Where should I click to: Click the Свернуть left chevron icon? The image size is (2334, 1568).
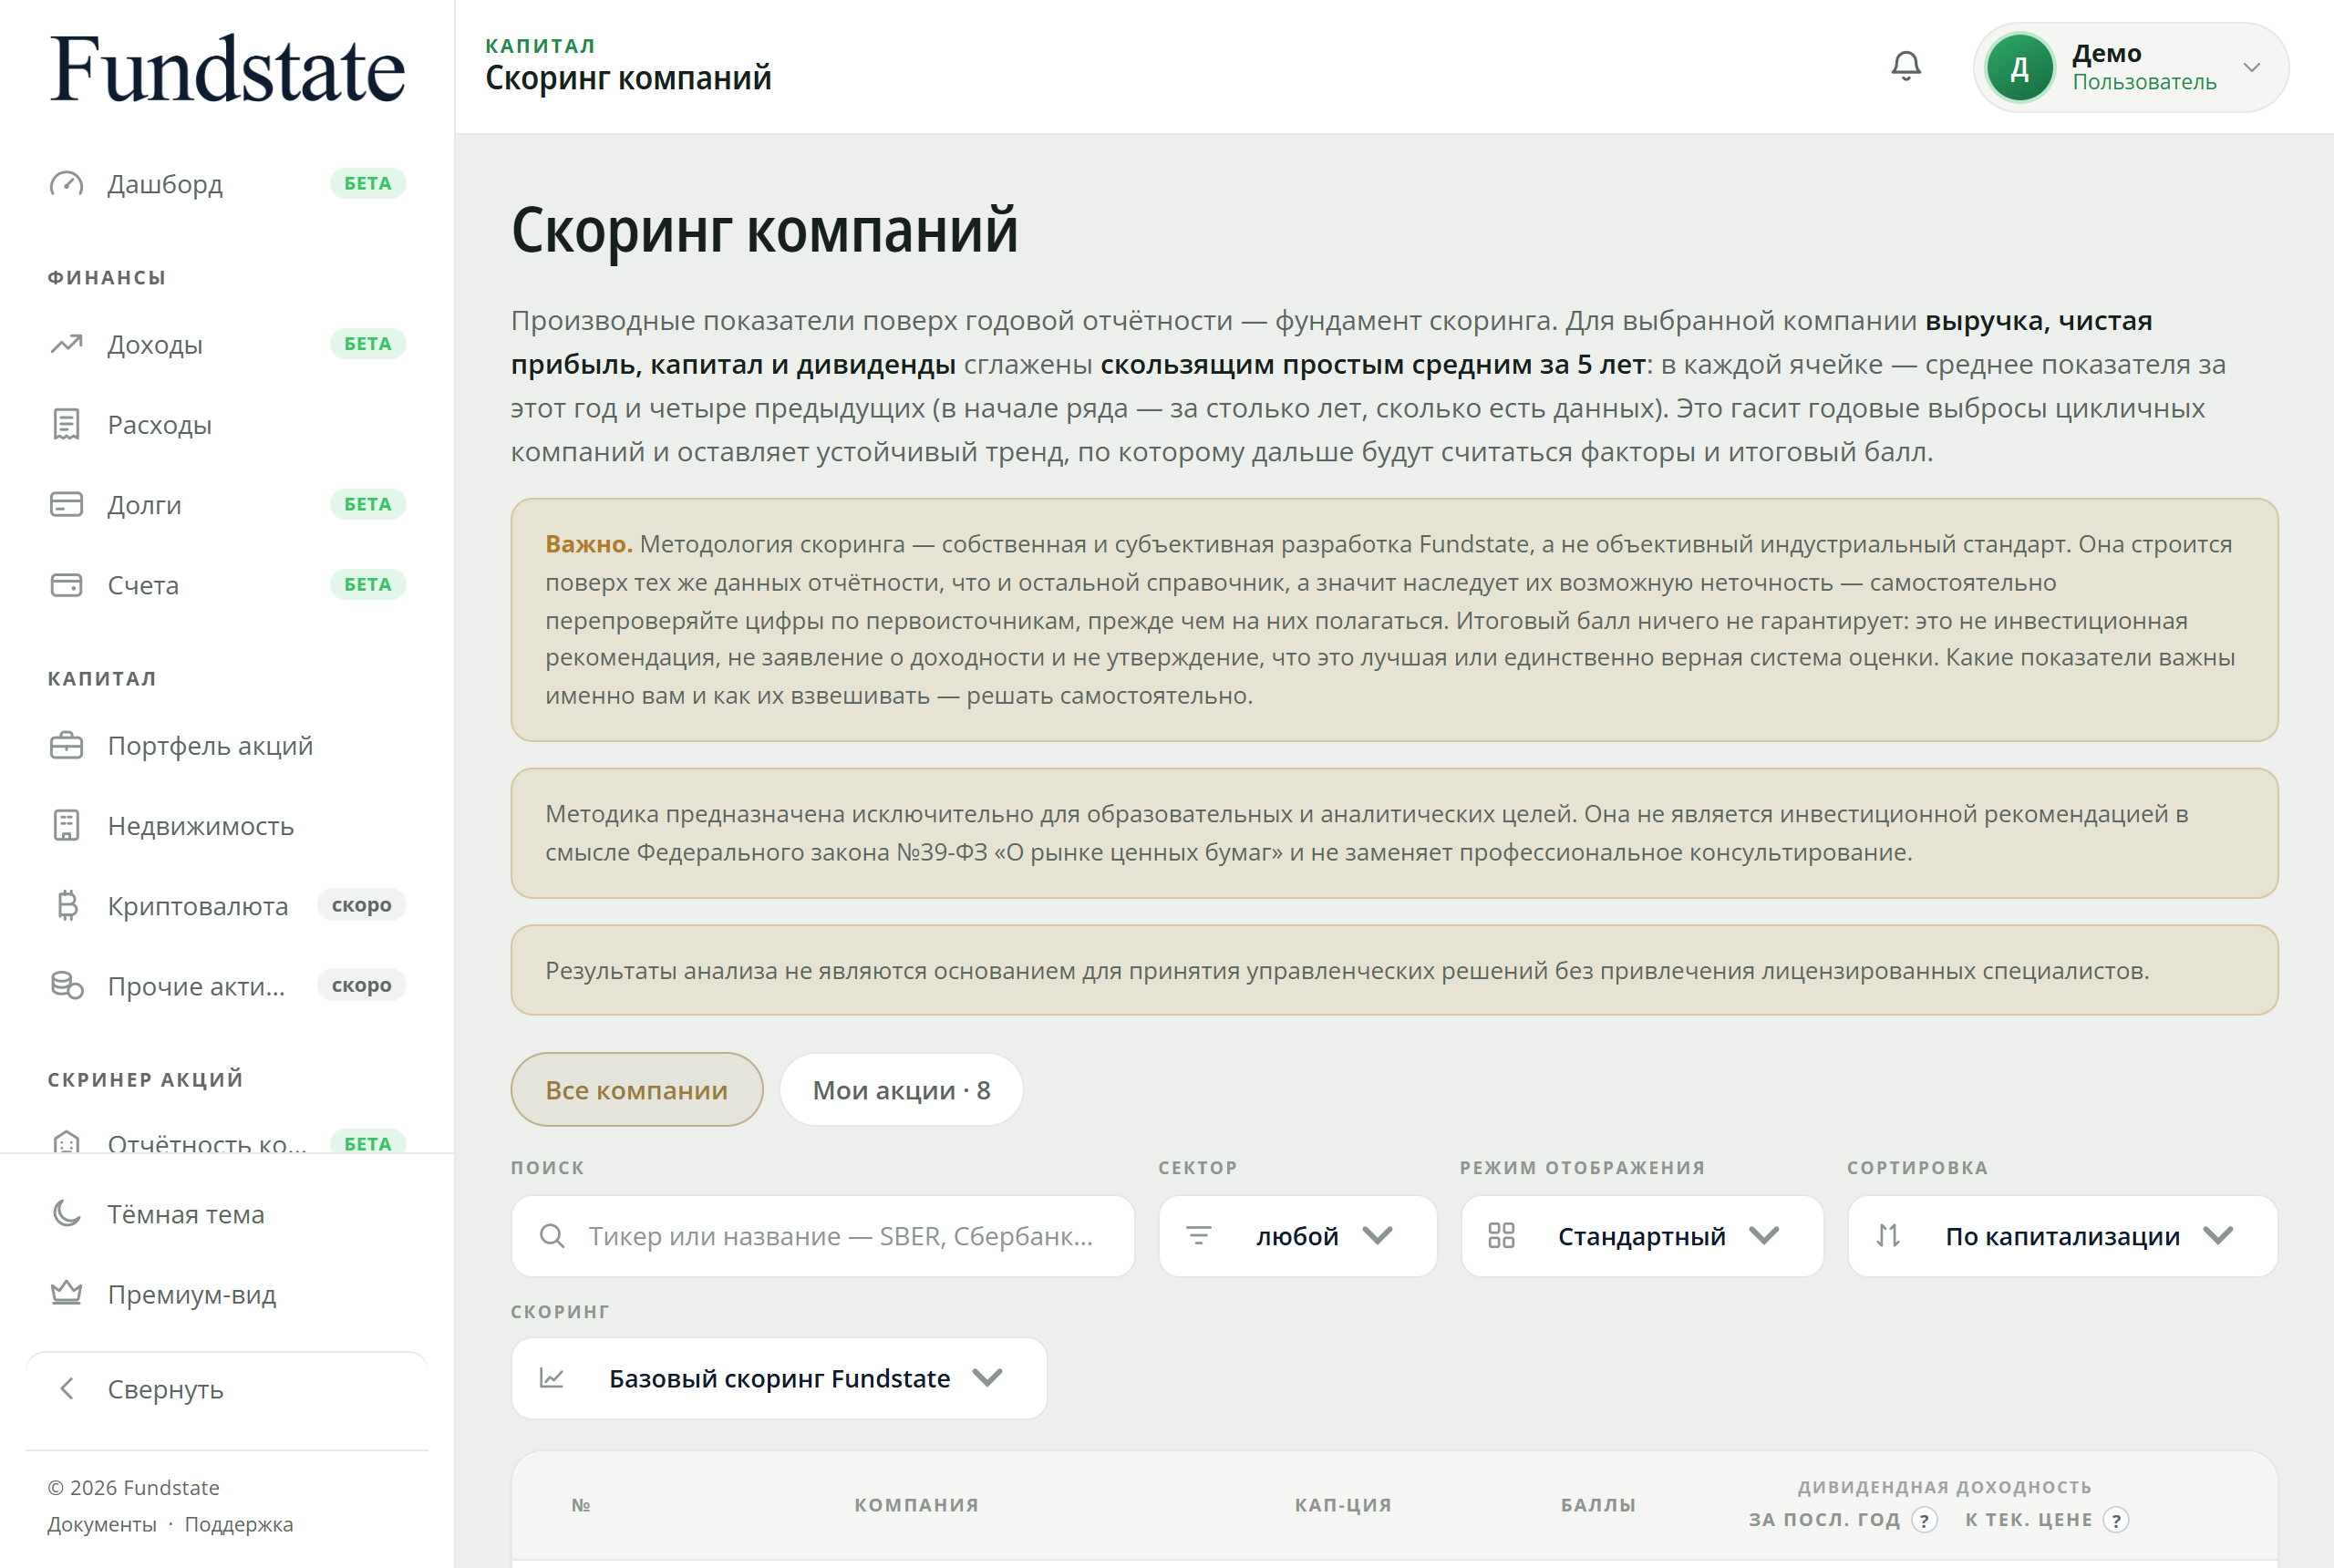tap(66, 1388)
